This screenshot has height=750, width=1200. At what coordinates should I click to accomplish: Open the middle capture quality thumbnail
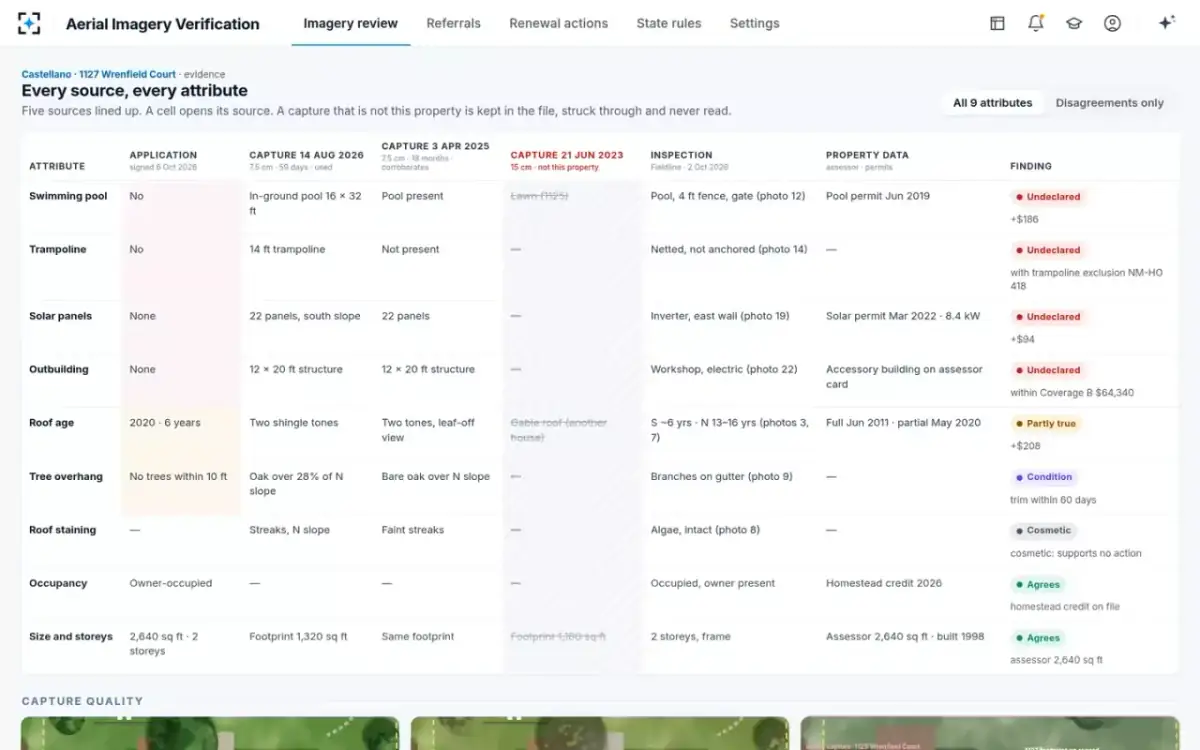tap(600, 733)
